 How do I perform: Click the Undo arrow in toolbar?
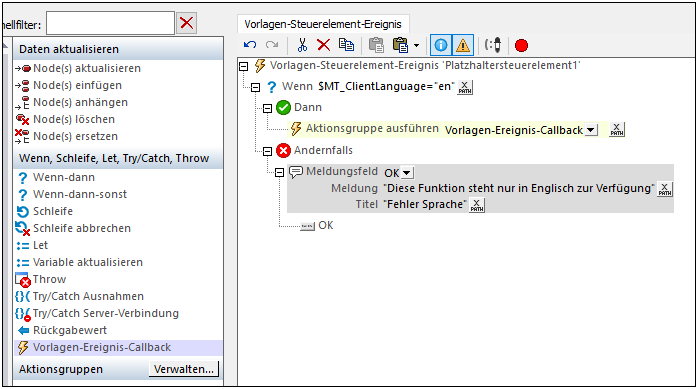click(250, 45)
